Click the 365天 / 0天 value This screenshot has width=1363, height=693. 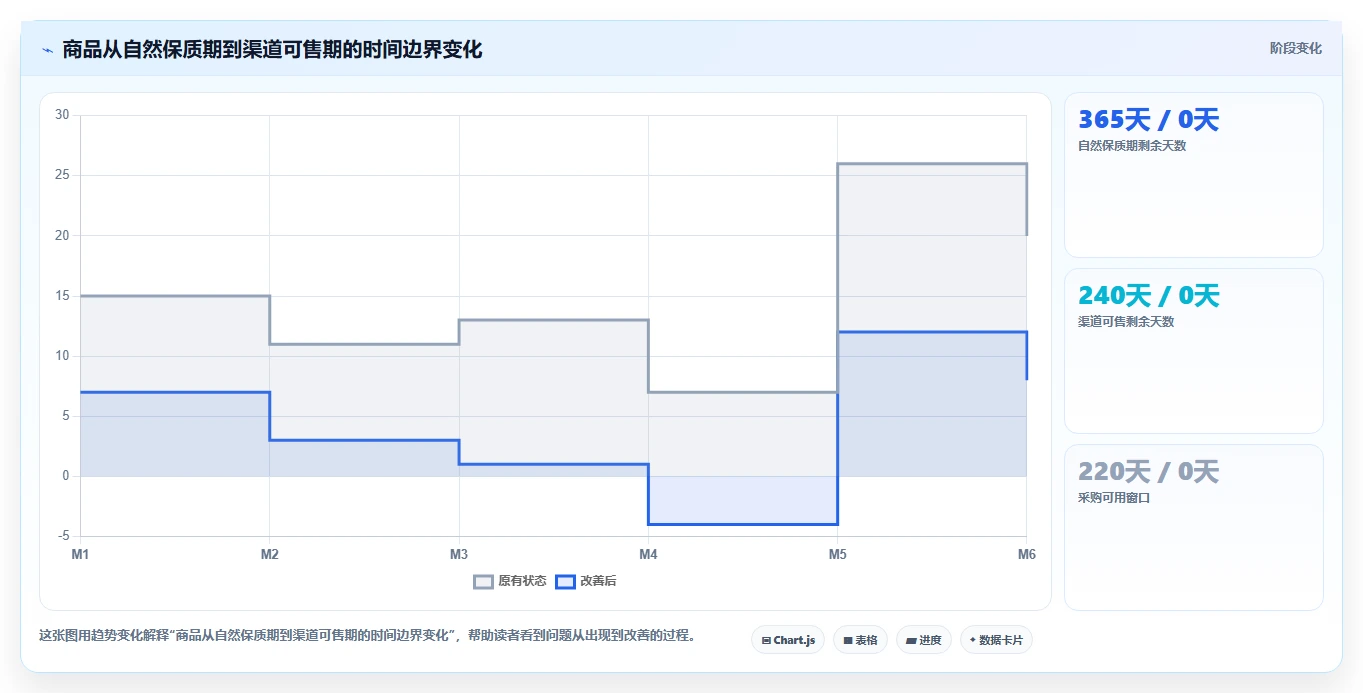tap(1148, 120)
